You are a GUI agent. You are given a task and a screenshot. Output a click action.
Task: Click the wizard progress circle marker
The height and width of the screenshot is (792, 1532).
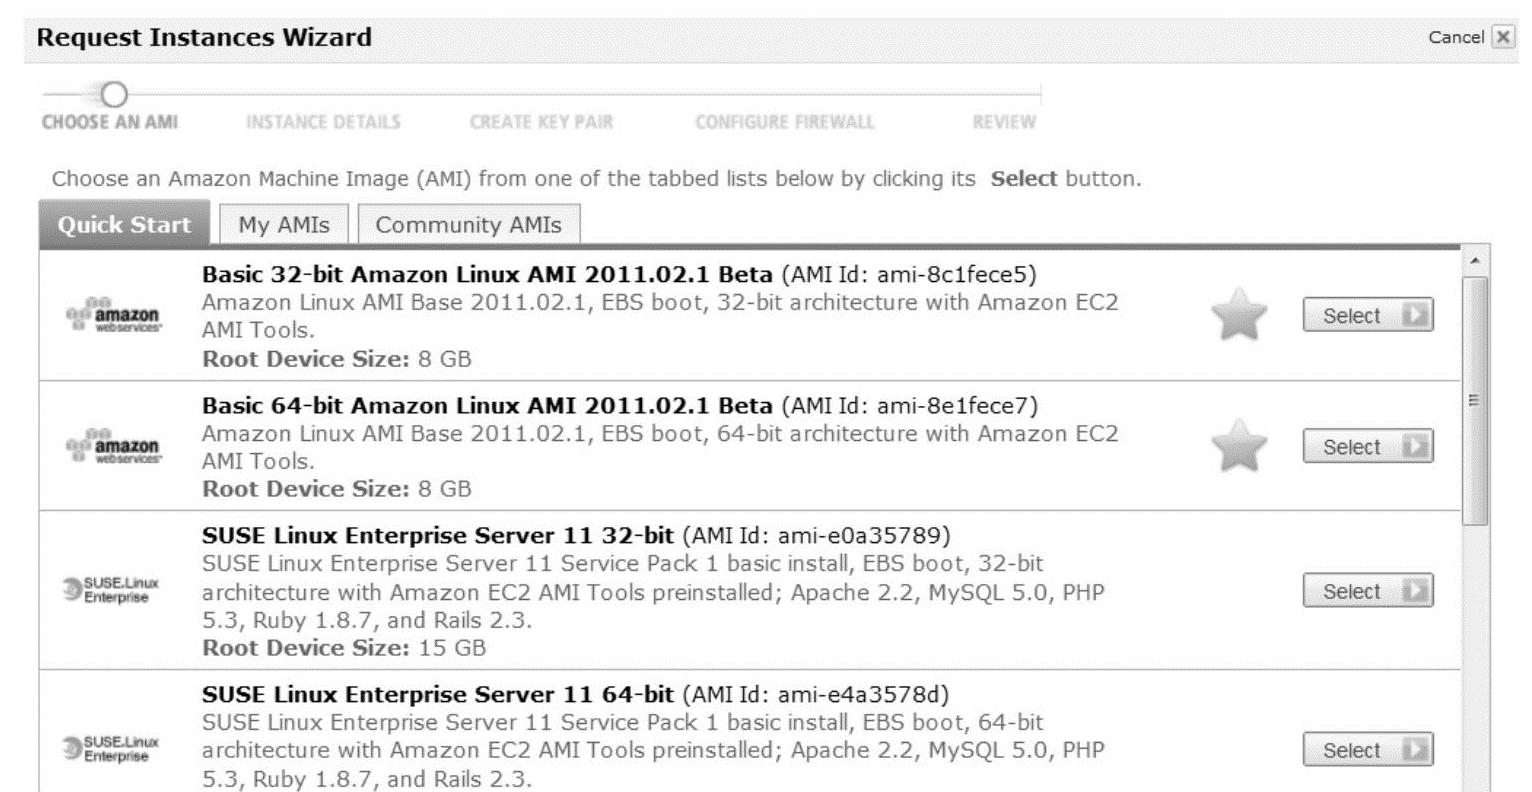115,95
